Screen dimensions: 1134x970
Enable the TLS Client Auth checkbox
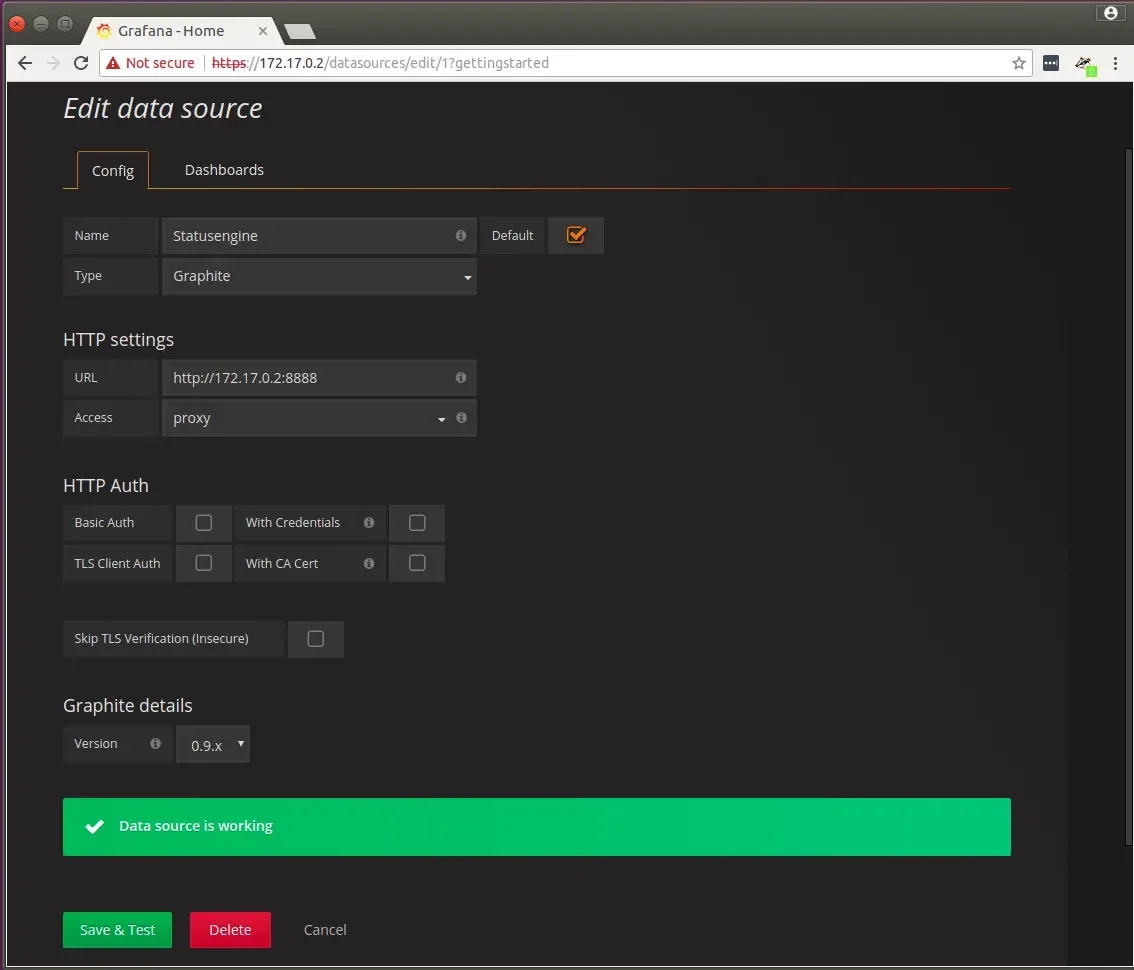point(204,563)
